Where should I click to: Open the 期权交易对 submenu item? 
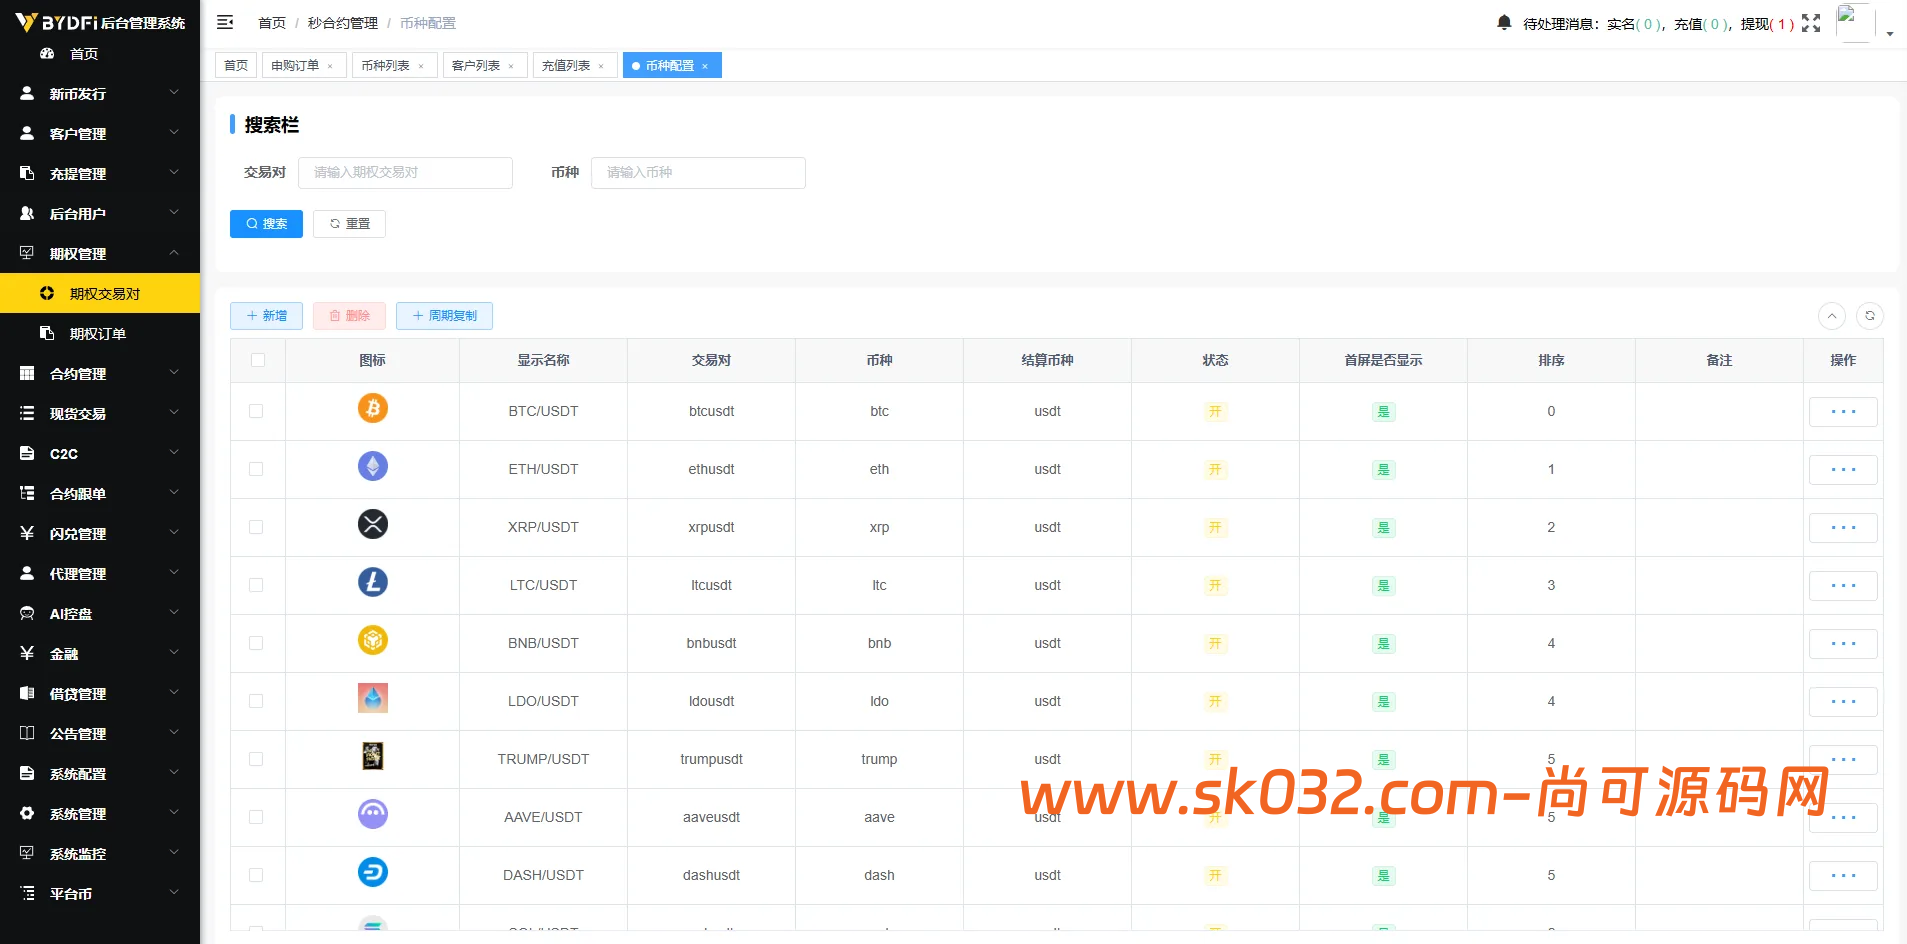pyautogui.click(x=100, y=293)
